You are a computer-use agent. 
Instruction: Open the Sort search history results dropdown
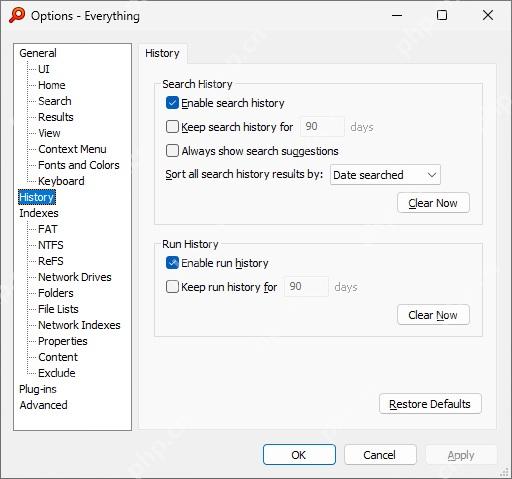[385, 175]
